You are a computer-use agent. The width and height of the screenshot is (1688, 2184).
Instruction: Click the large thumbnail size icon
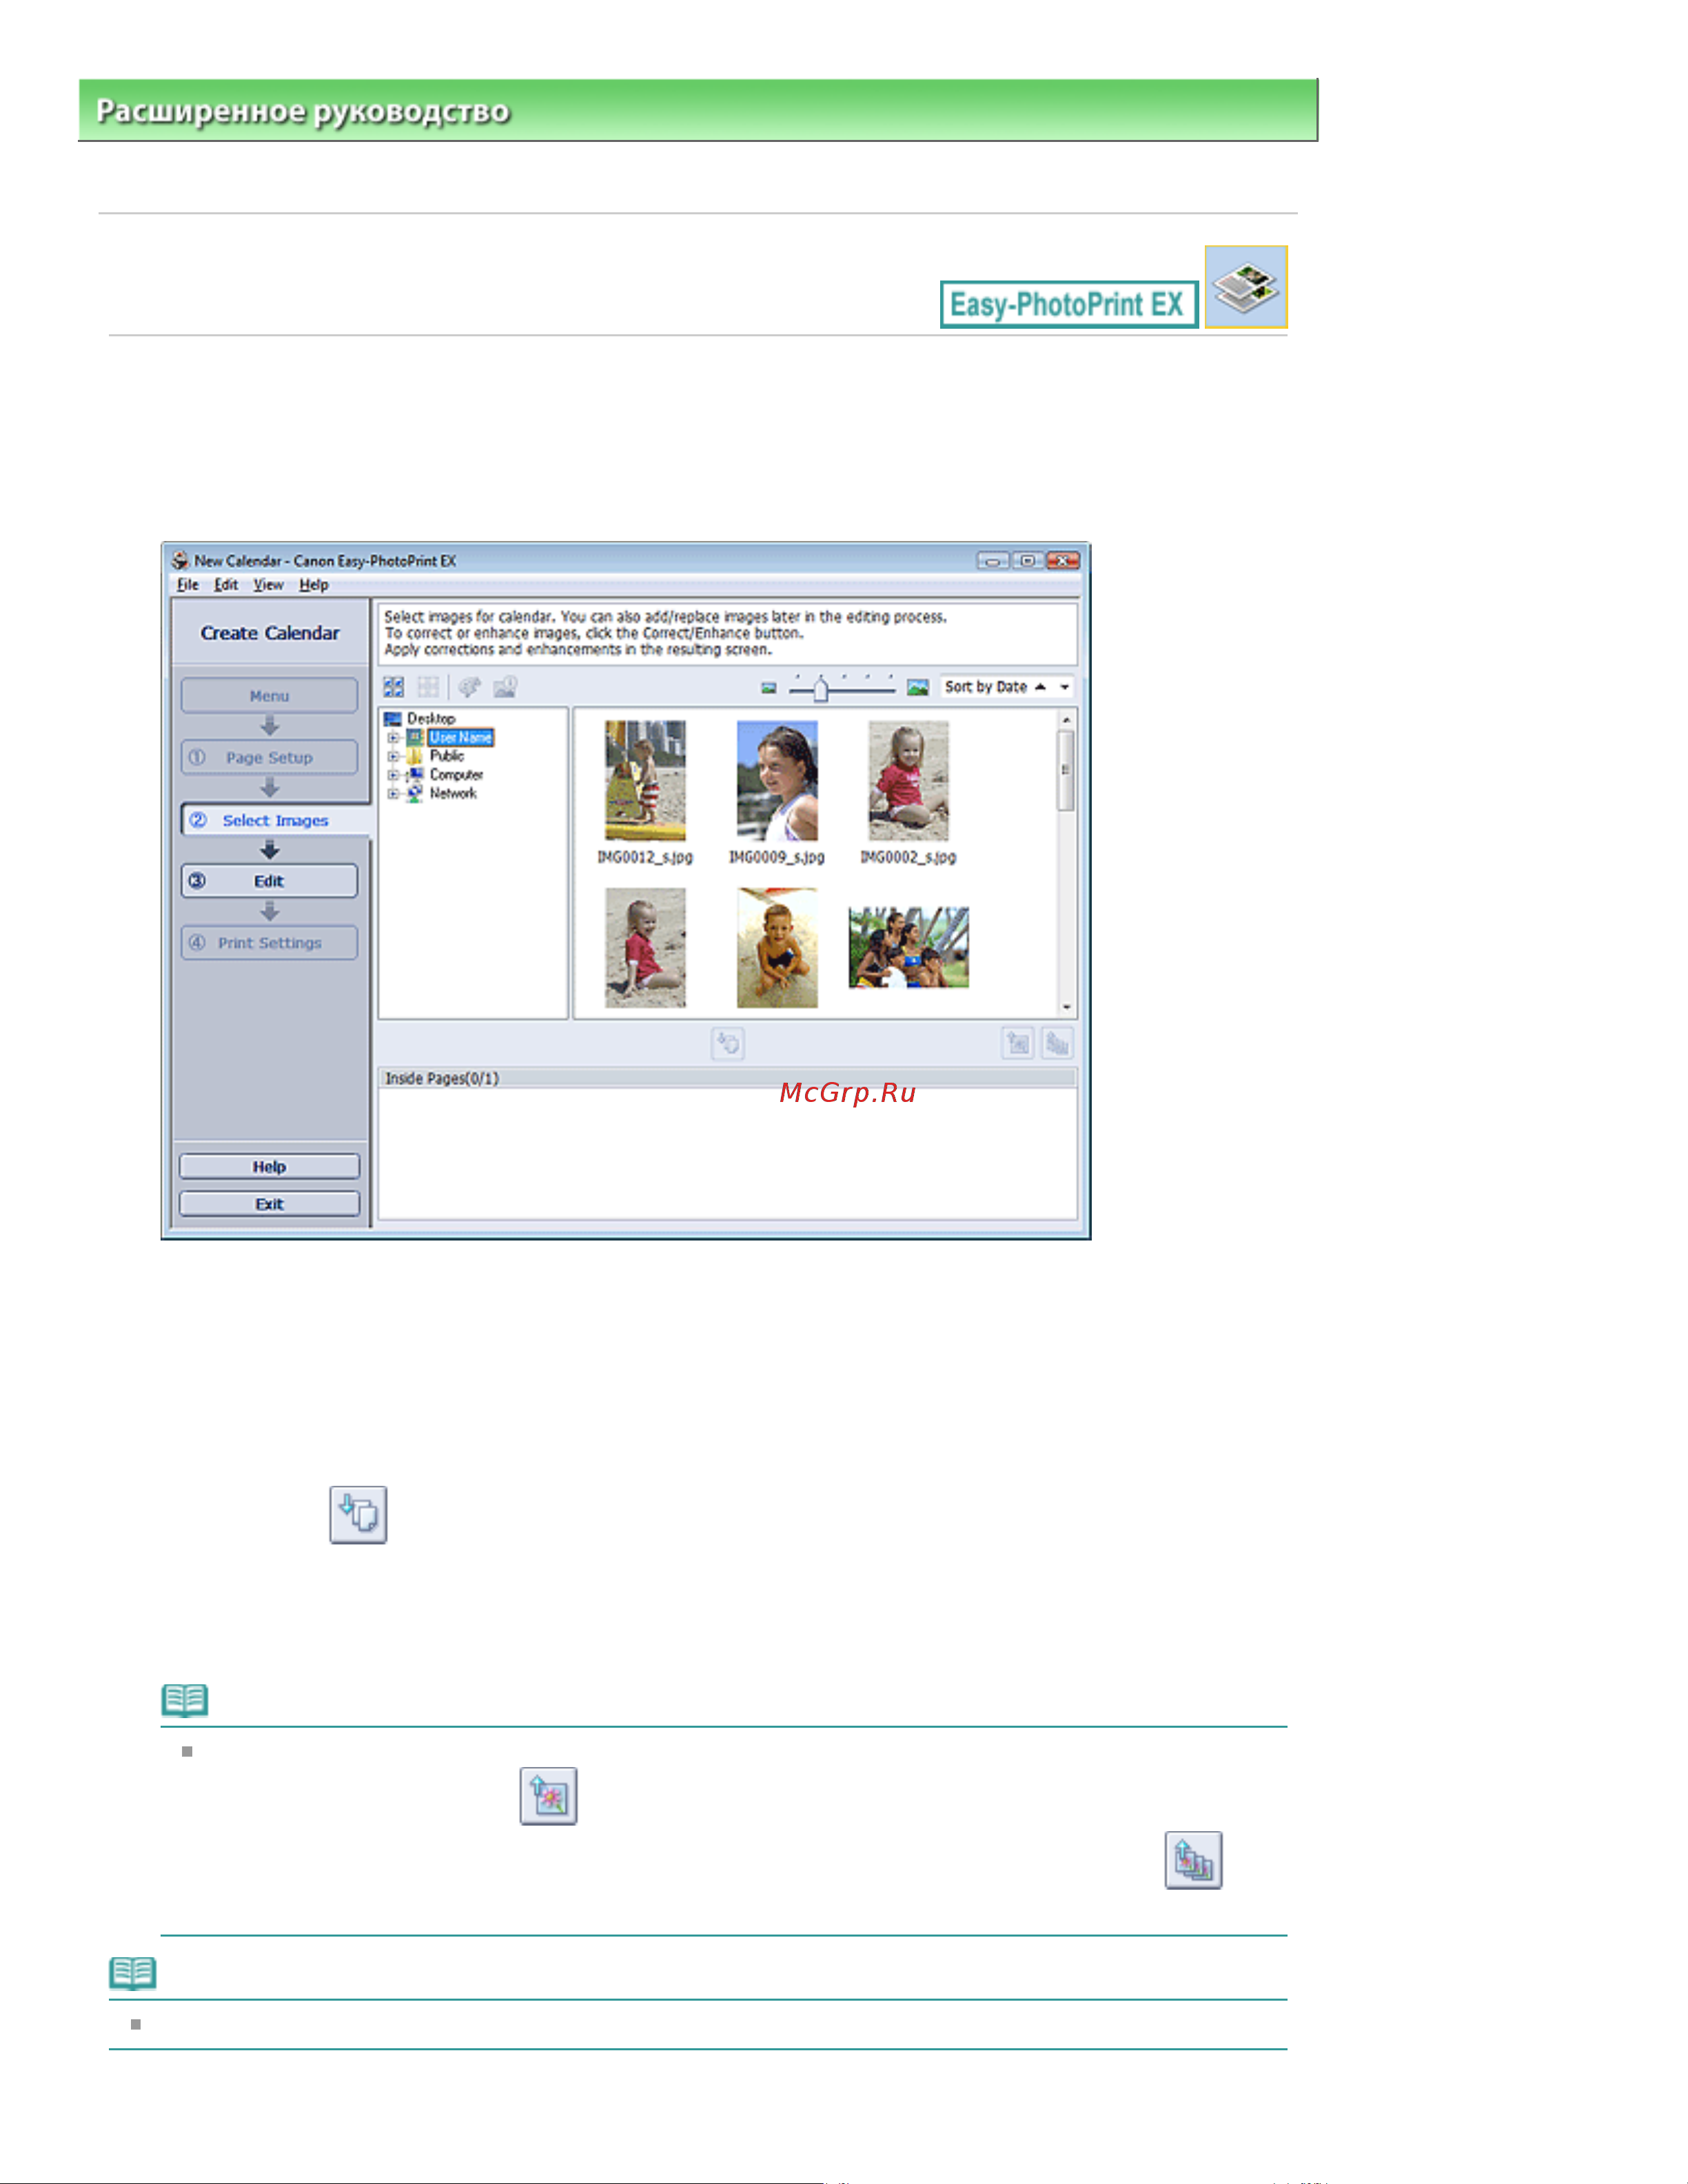coord(917,688)
